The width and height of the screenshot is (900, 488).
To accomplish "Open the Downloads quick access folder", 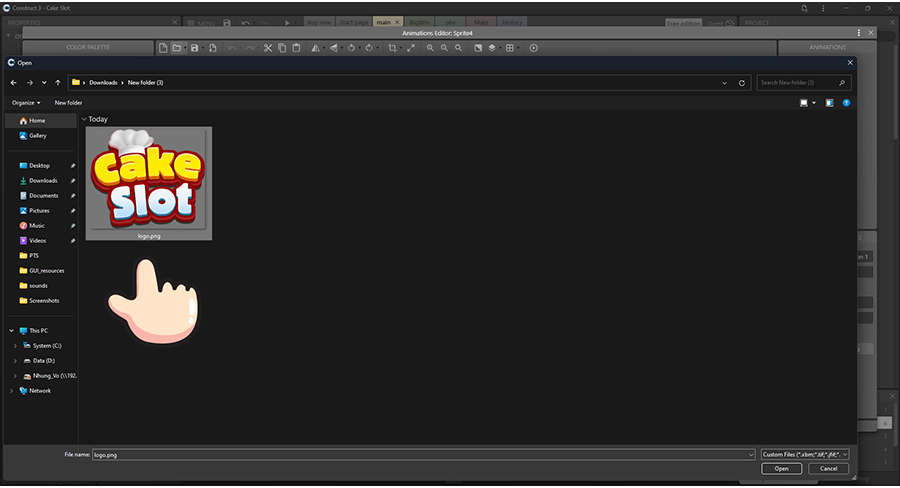I will coord(43,180).
